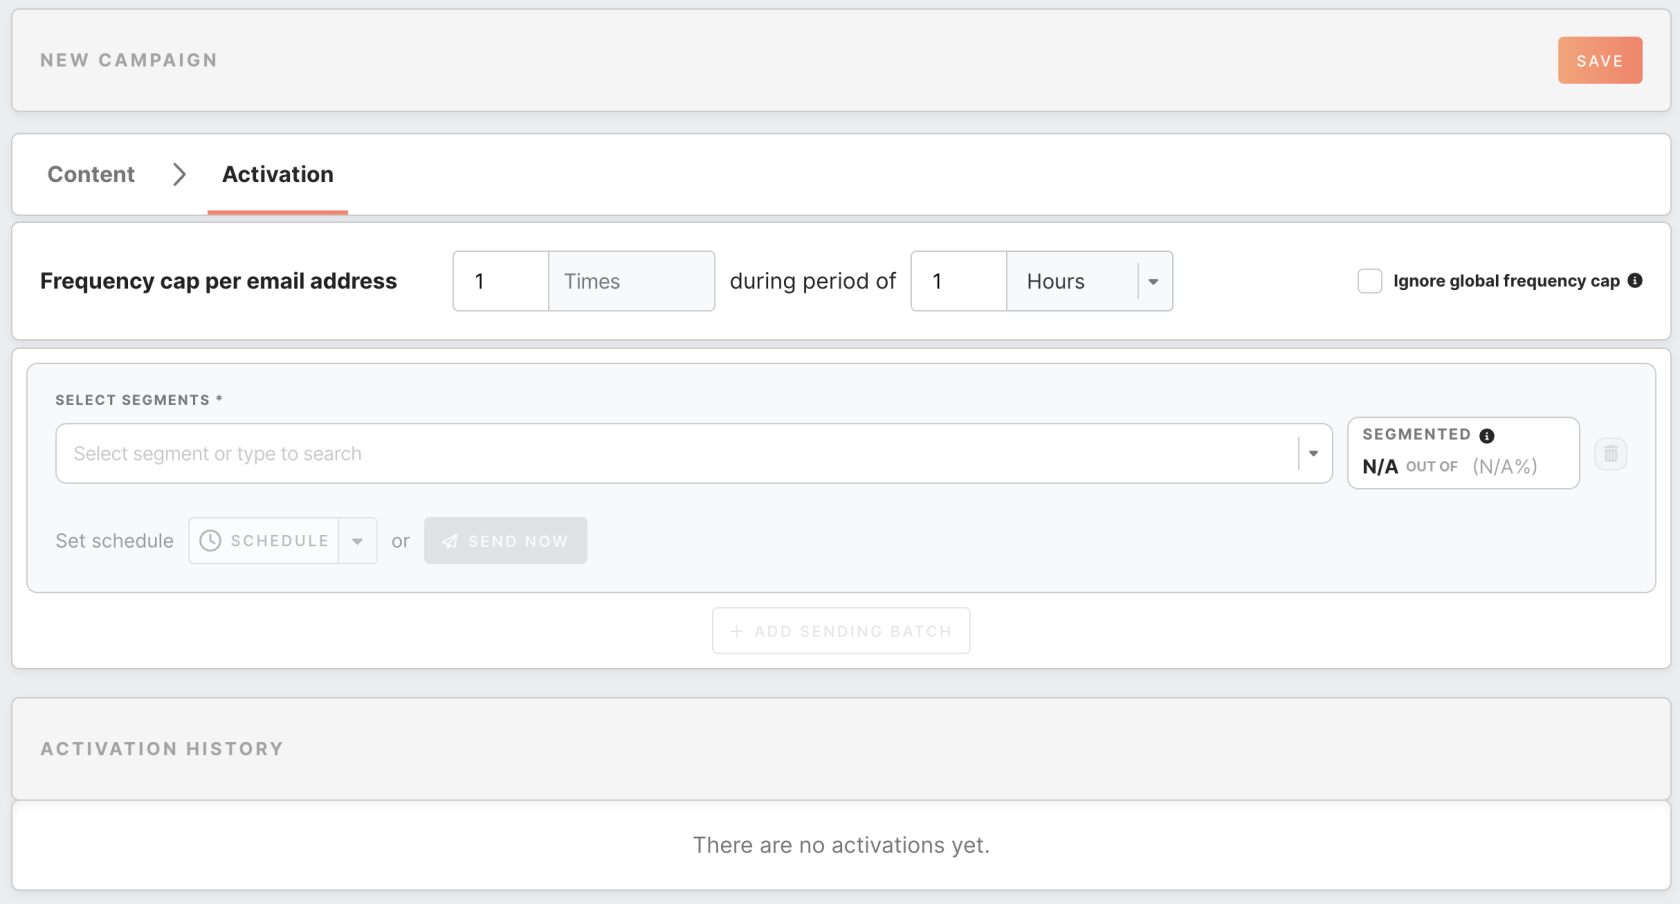1680x904 pixels.
Task: Expand the segment selector dropdown arrow
Action: click(x=1313, y=454)
